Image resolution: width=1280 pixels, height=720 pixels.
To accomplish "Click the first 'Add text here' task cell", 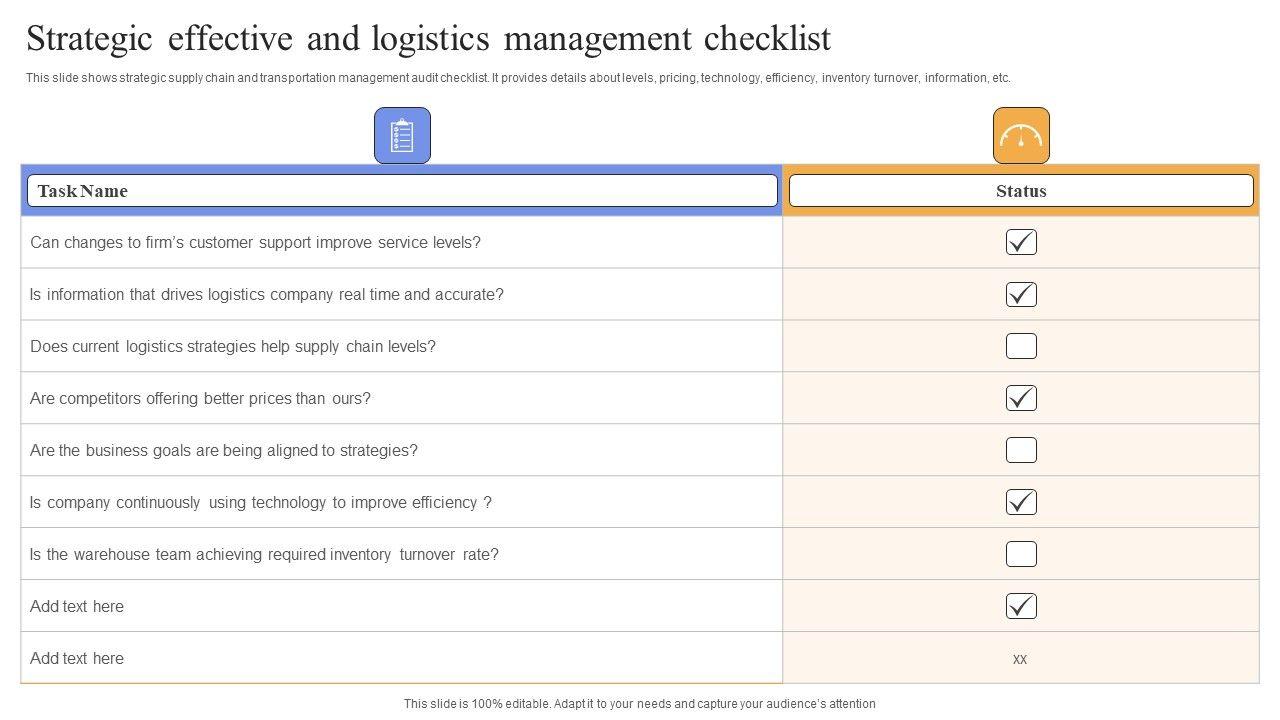I will [x=77, y=607].
